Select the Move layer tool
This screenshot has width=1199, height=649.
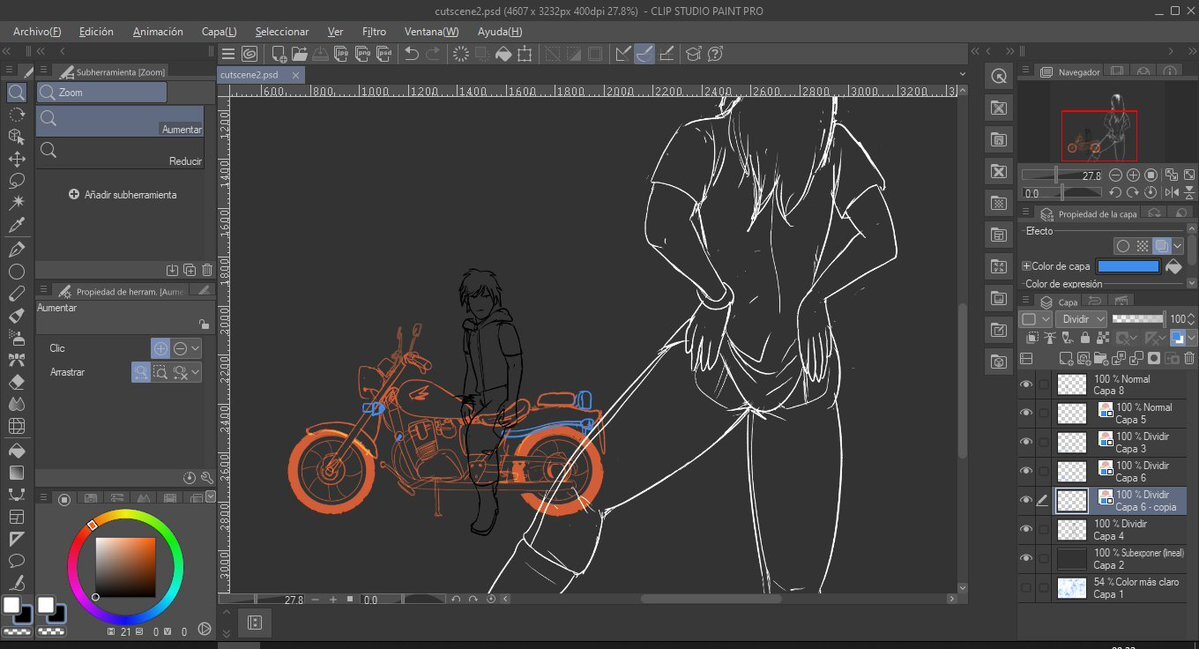16,159
